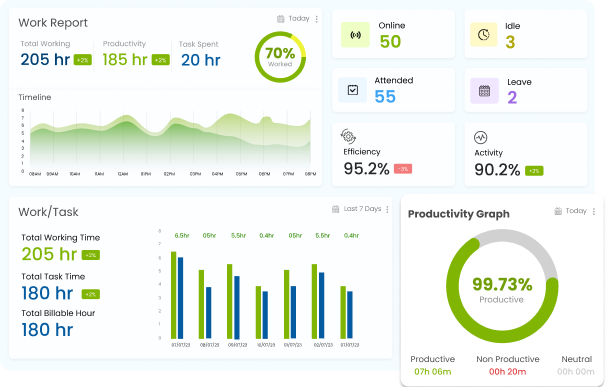
Task: Open the Productivity Graph three-dot menu
Action: pyautogui.click(x=594, y=211)
